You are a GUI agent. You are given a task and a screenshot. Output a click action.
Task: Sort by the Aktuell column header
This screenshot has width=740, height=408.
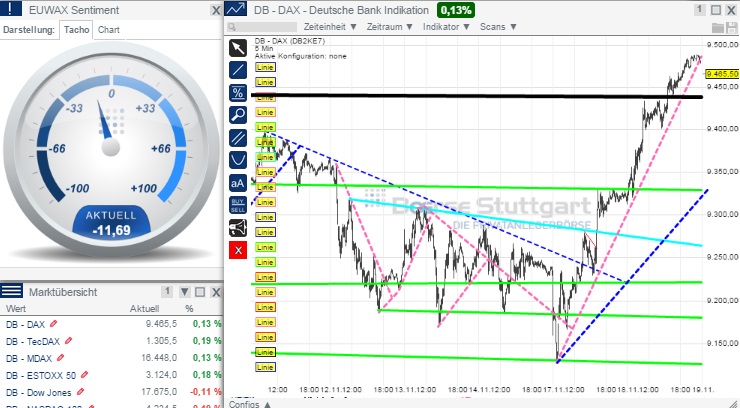click(x=144, y=309)
